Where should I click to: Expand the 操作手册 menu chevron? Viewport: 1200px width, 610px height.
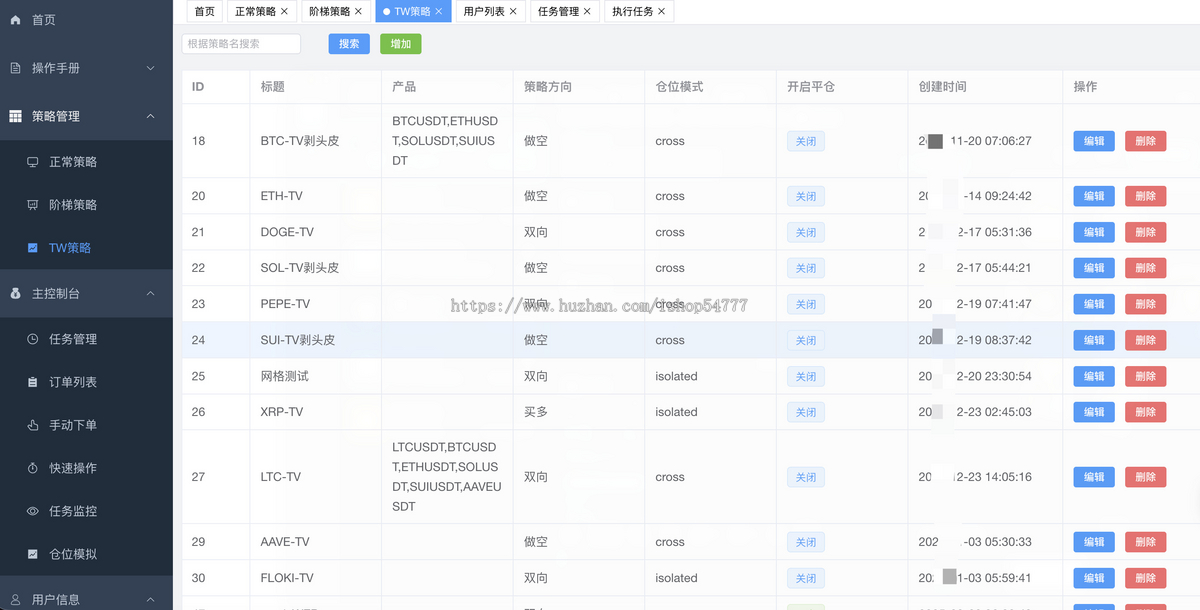click(151, 68)
